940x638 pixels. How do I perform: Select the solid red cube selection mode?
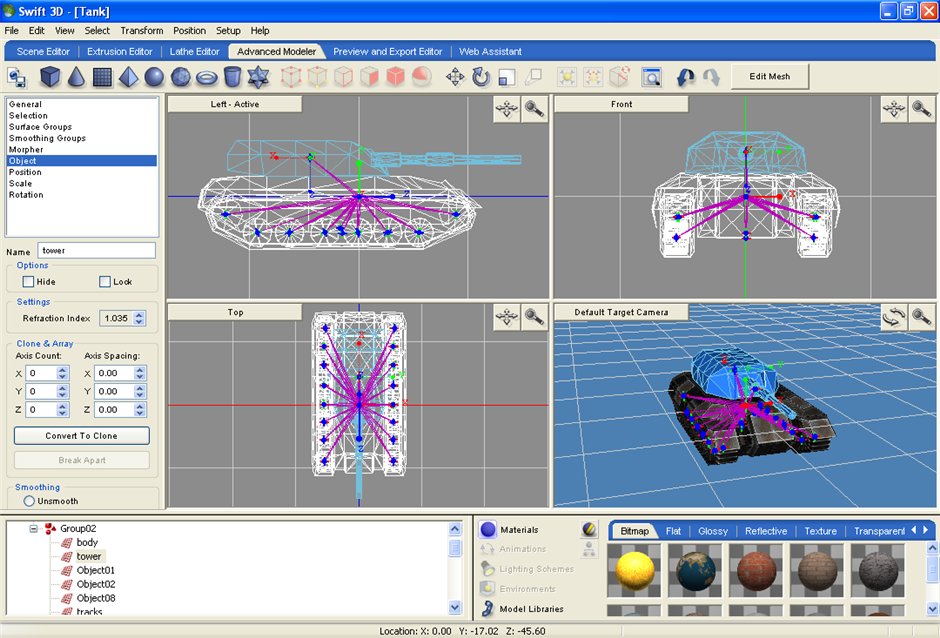pyautogui.click(x=395, y=77)
